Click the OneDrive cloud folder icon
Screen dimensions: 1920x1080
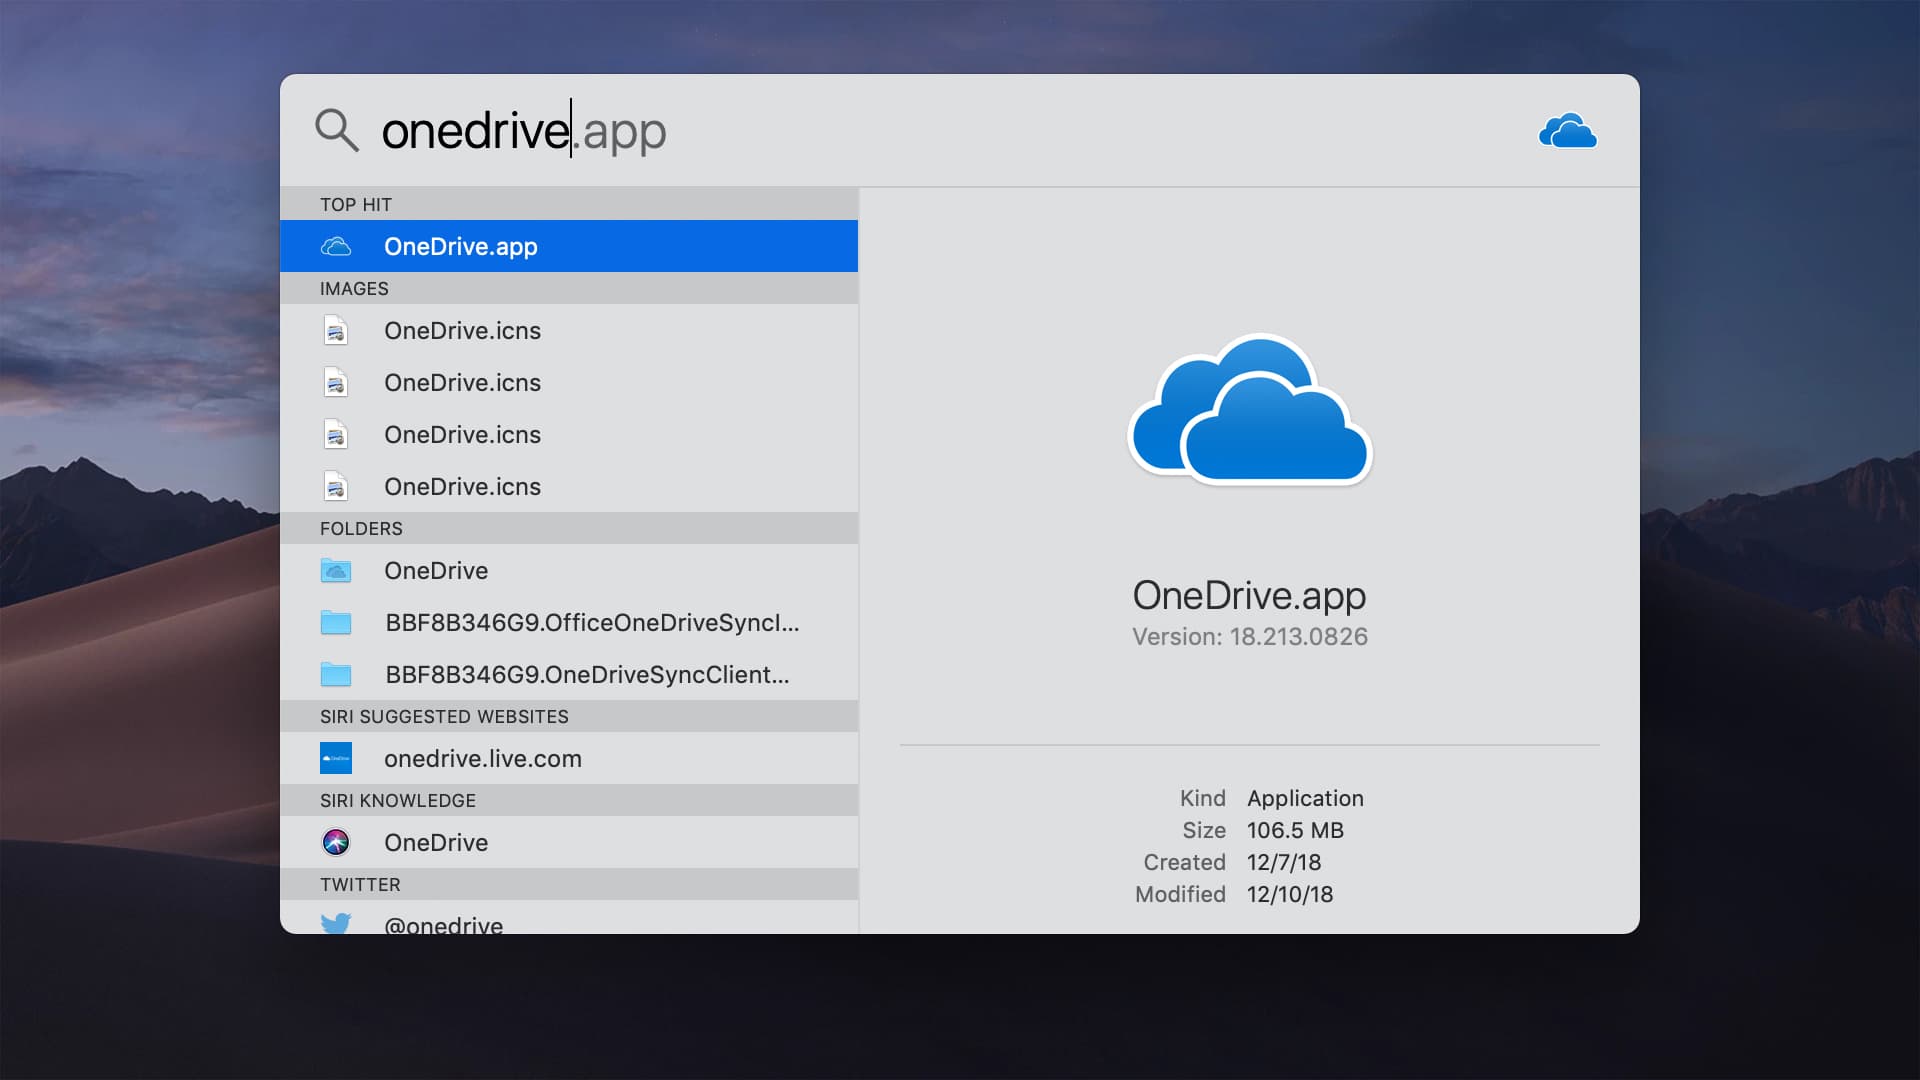336,571
